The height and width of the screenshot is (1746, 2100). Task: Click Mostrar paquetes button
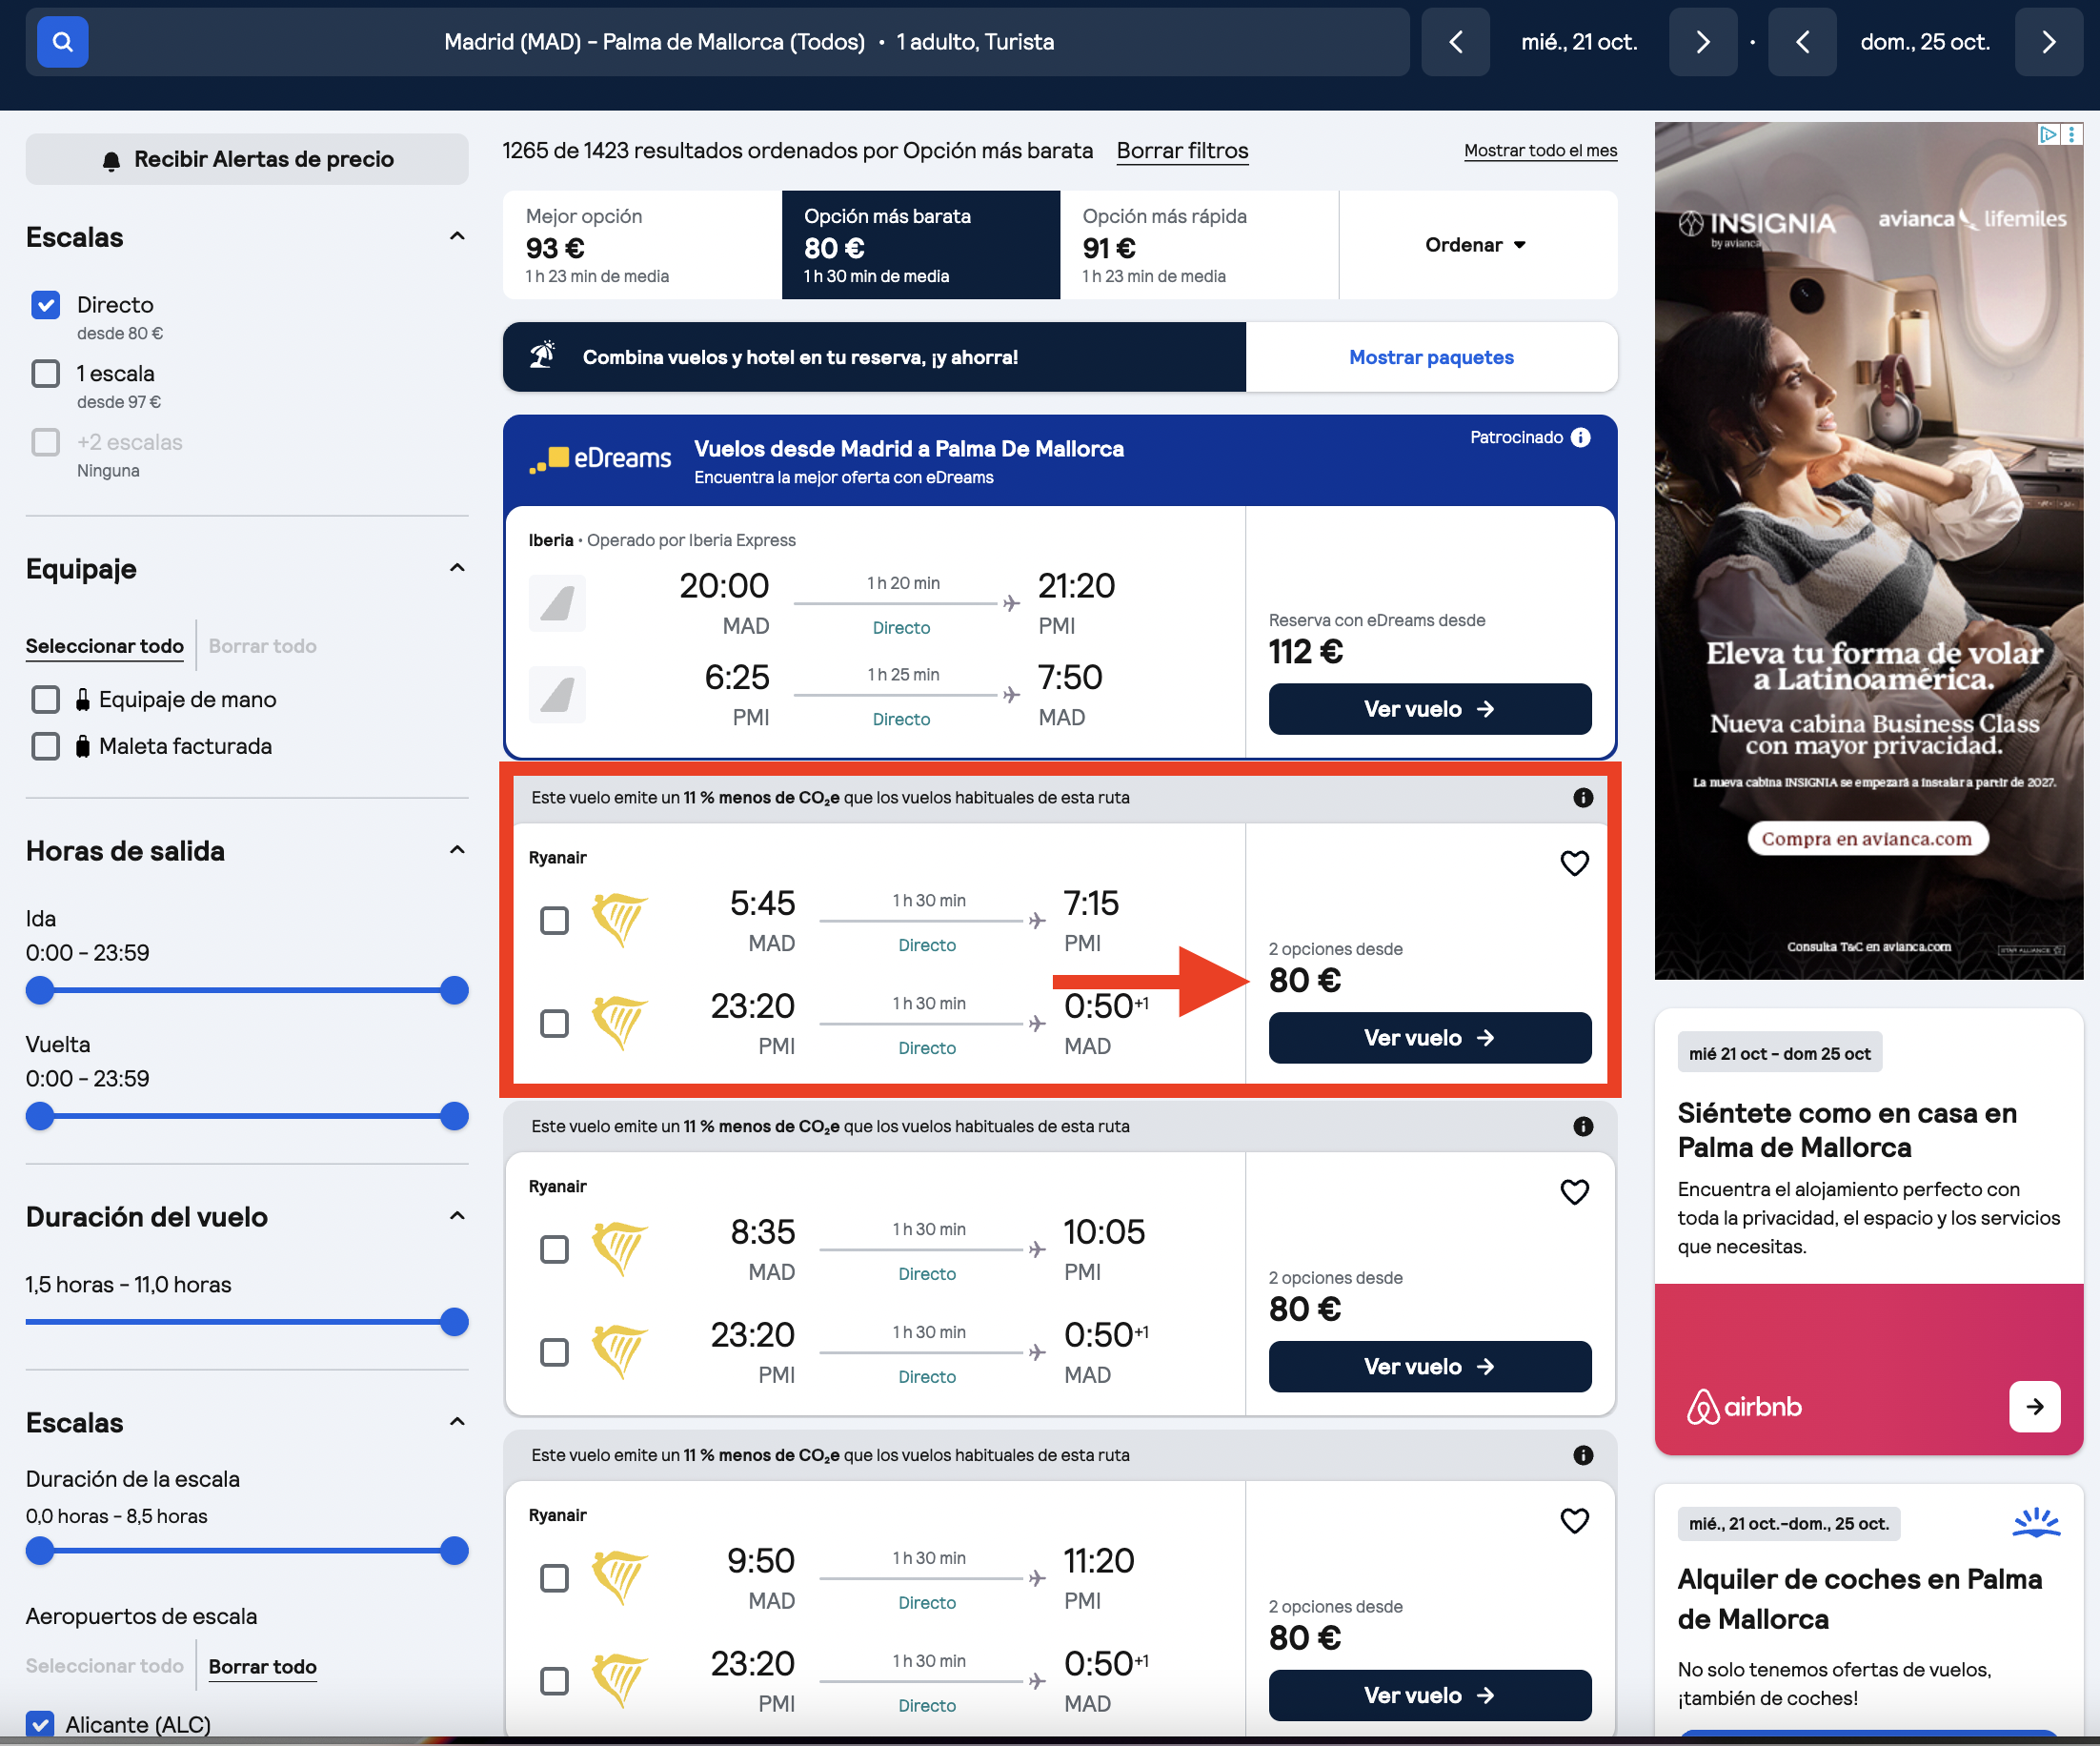click(1431, 357)
